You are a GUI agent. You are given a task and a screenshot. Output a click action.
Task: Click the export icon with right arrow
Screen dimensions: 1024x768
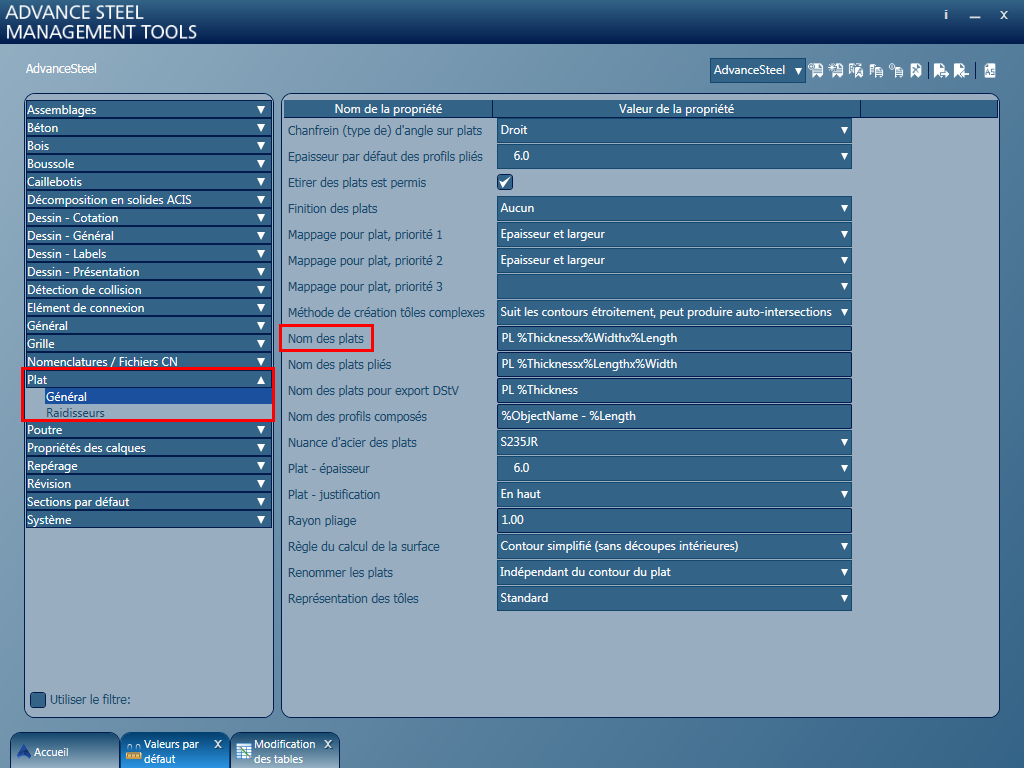click(941, 70)
